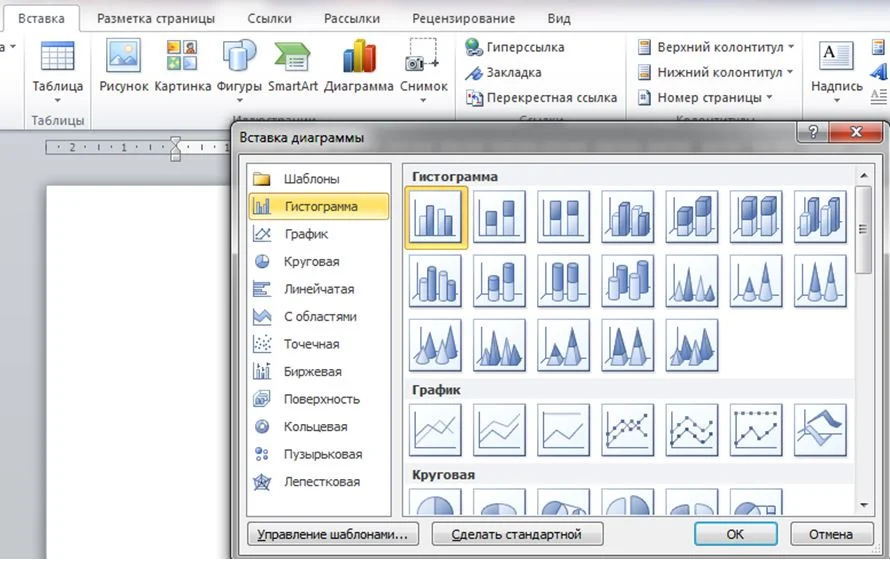Click the Управление шаблонами button
The height and width of the screenshot is (564, 890).
tap(332, 534)
